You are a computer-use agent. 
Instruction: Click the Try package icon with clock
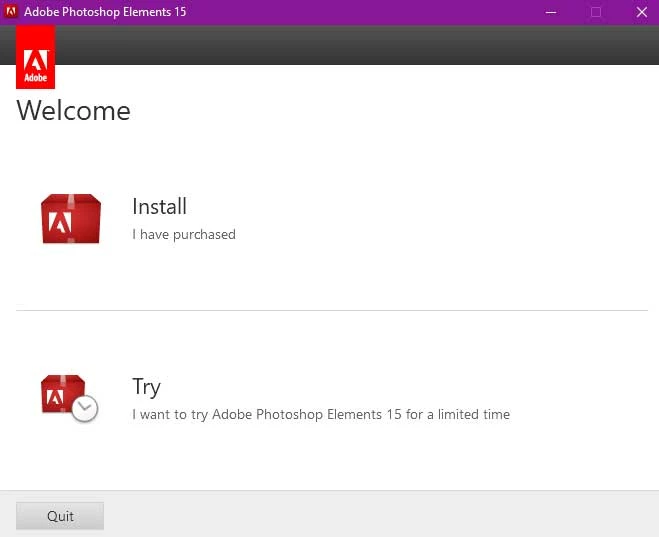[x=70, y=398]
